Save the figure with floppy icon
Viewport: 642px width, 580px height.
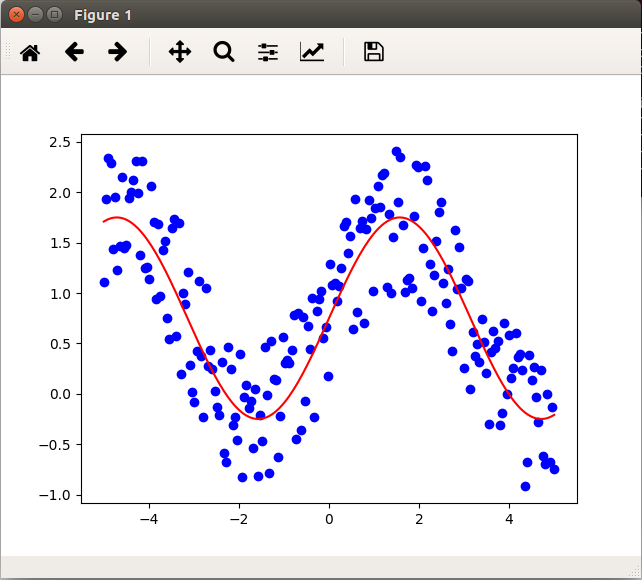click(373, 52)
